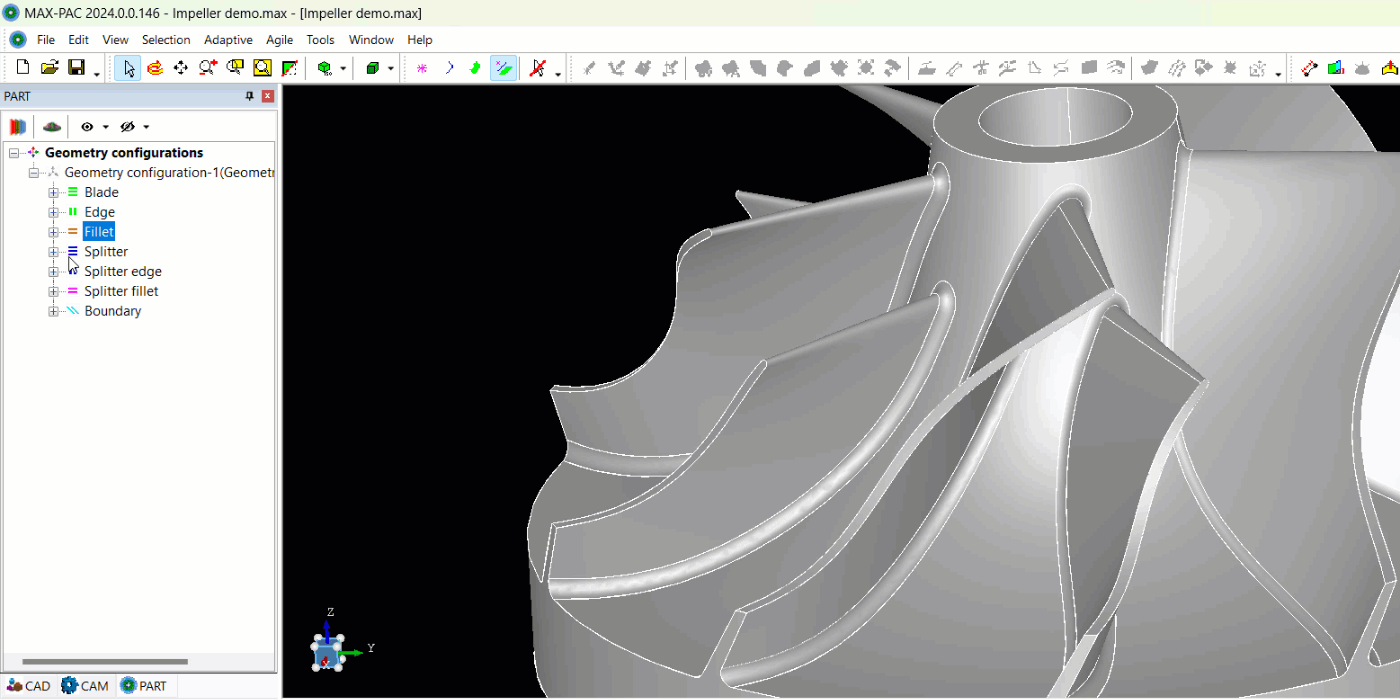Open the green cube display mode dropdown
This screenshot has height=700, width=1400.
pyautogui.click(x=391, y=69)
